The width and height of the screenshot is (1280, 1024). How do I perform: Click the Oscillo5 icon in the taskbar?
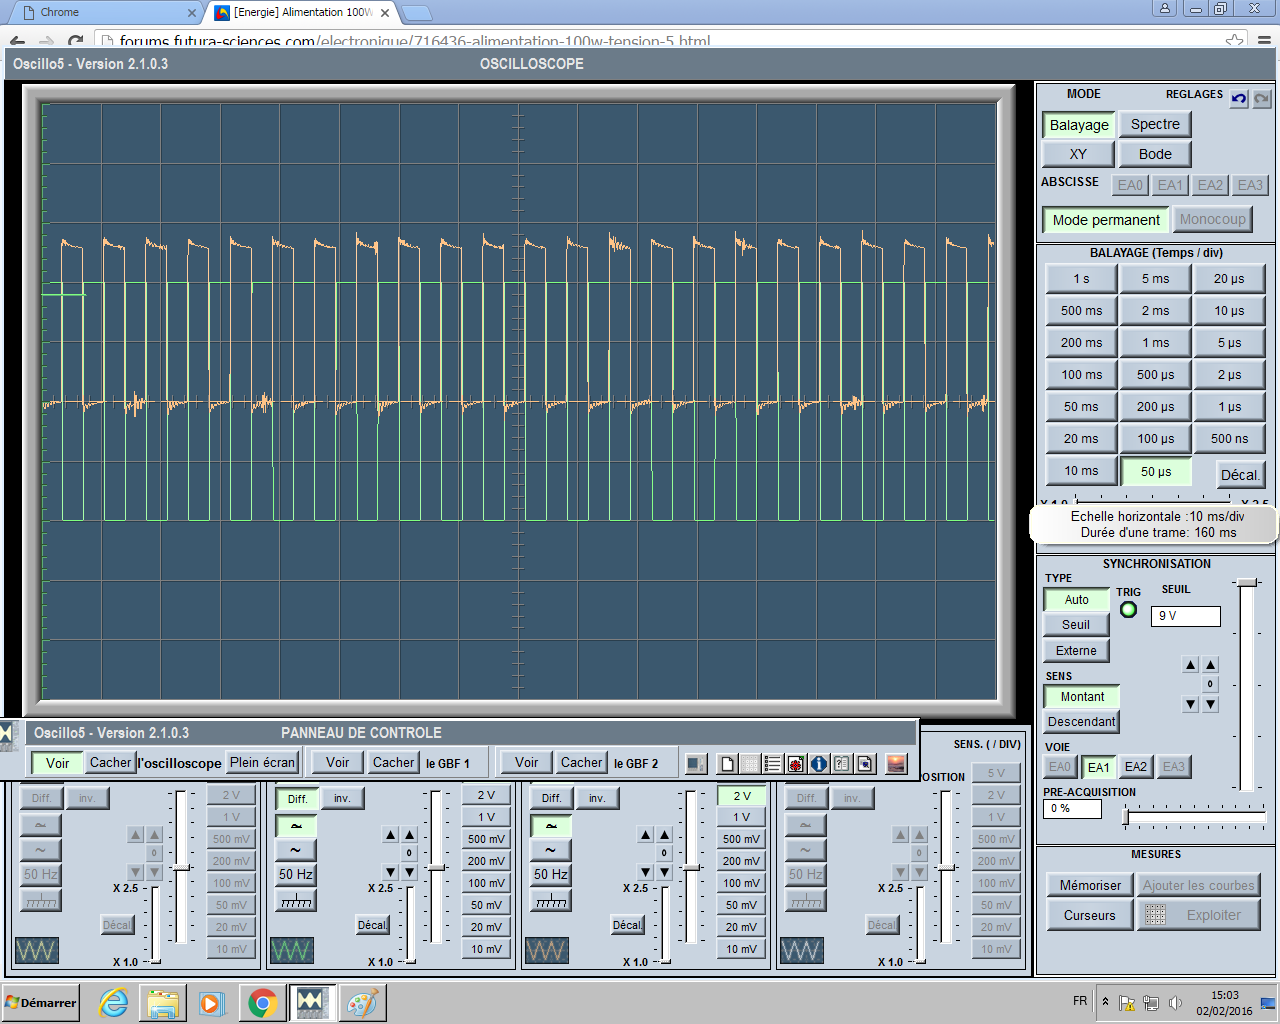tap(311, 1002)
